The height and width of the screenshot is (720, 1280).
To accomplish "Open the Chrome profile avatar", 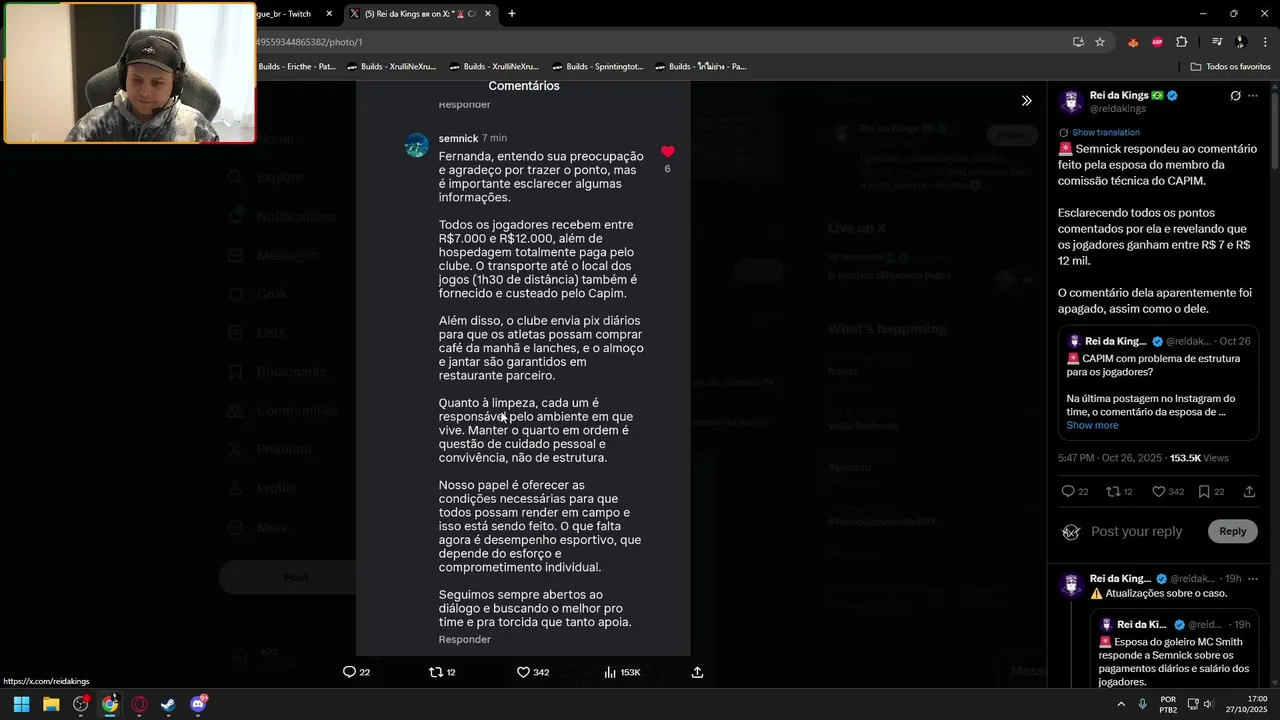I will point(1241,42).
